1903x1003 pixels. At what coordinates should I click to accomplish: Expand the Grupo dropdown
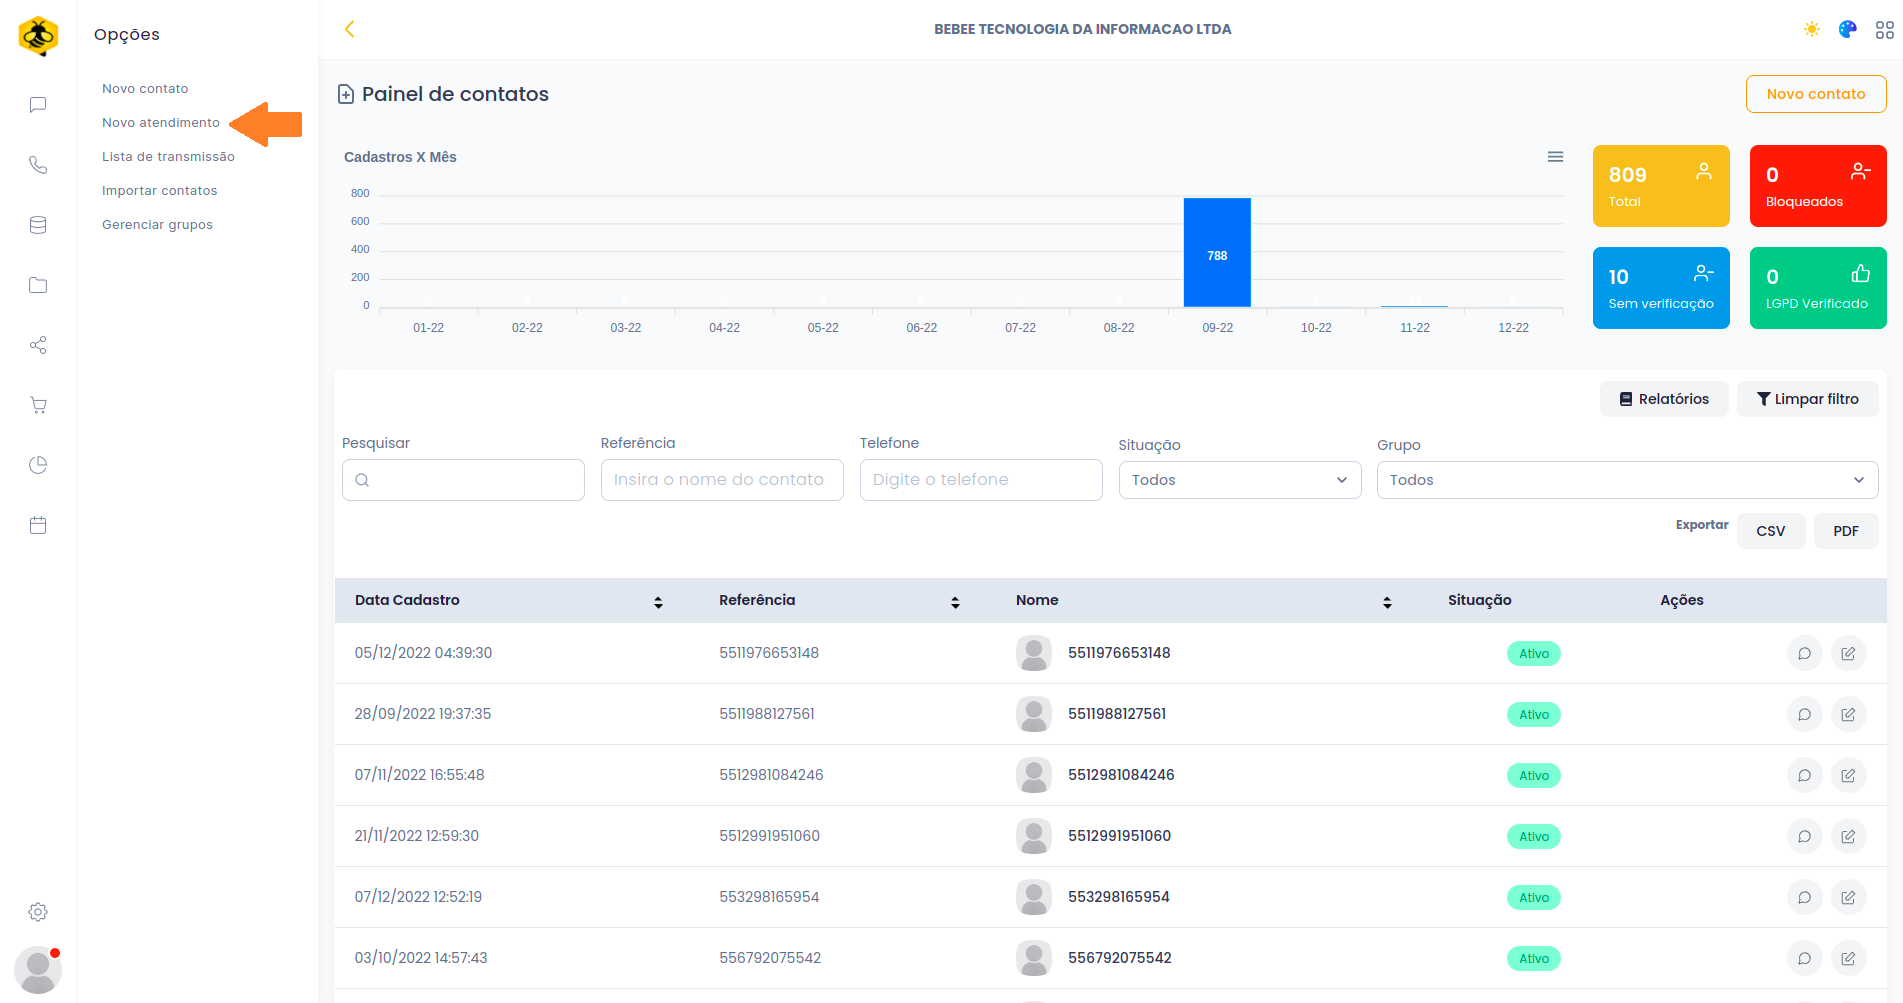tap(1626, 480)
